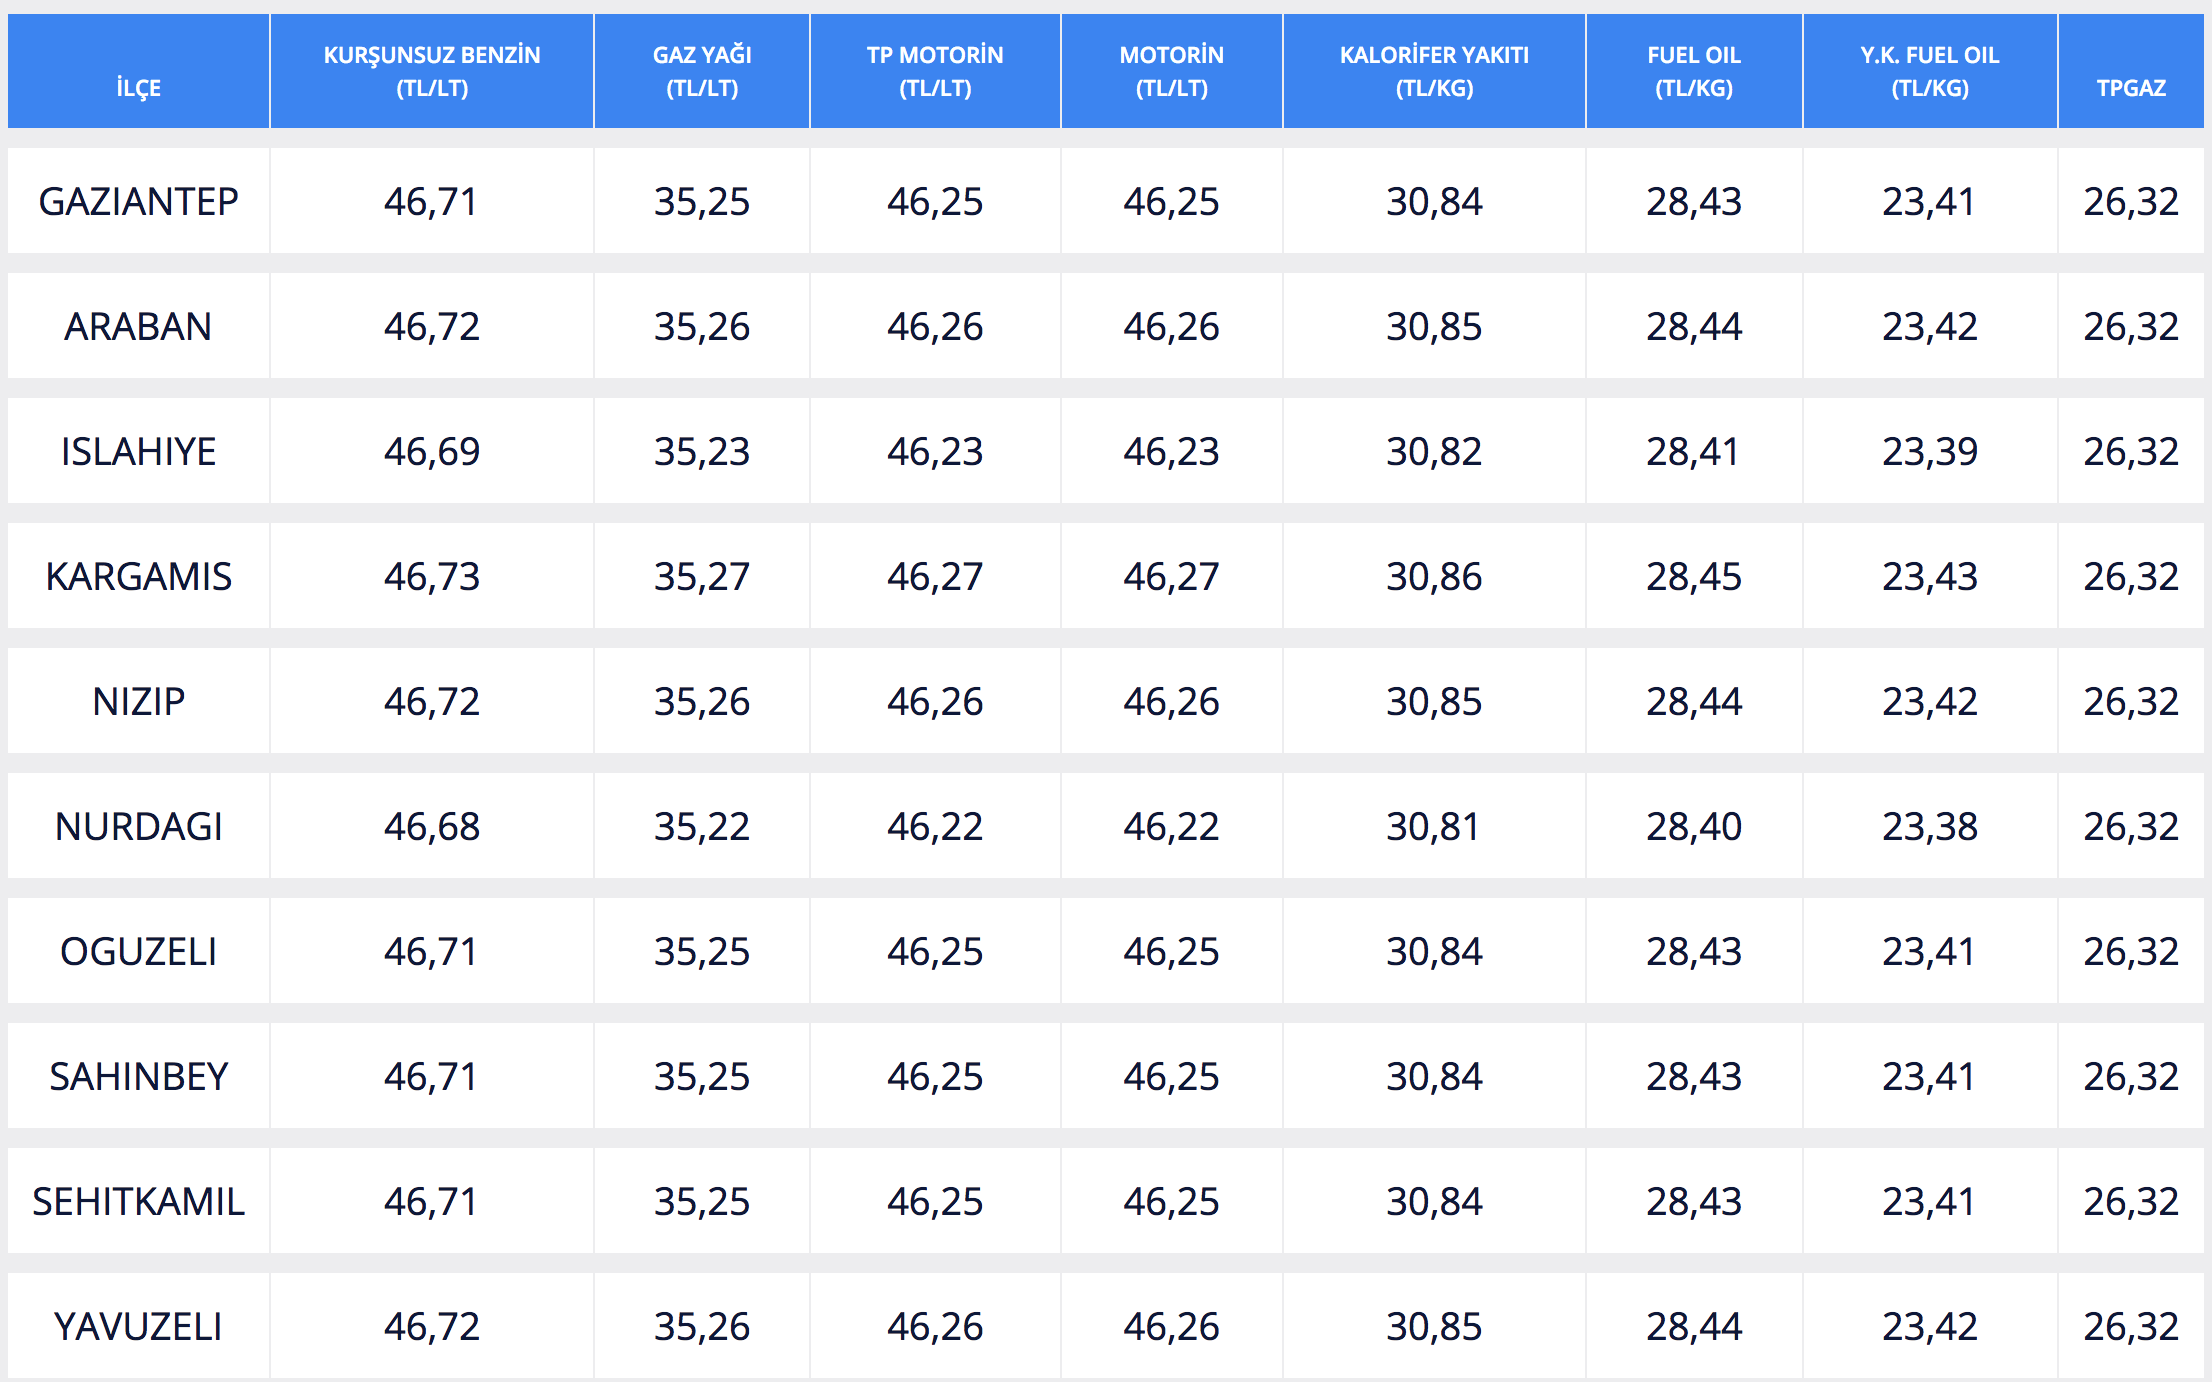The height and width of the screenshot is (1382, 2212).
Task: Click the ARABAN district cell
Action: point(138,327)
